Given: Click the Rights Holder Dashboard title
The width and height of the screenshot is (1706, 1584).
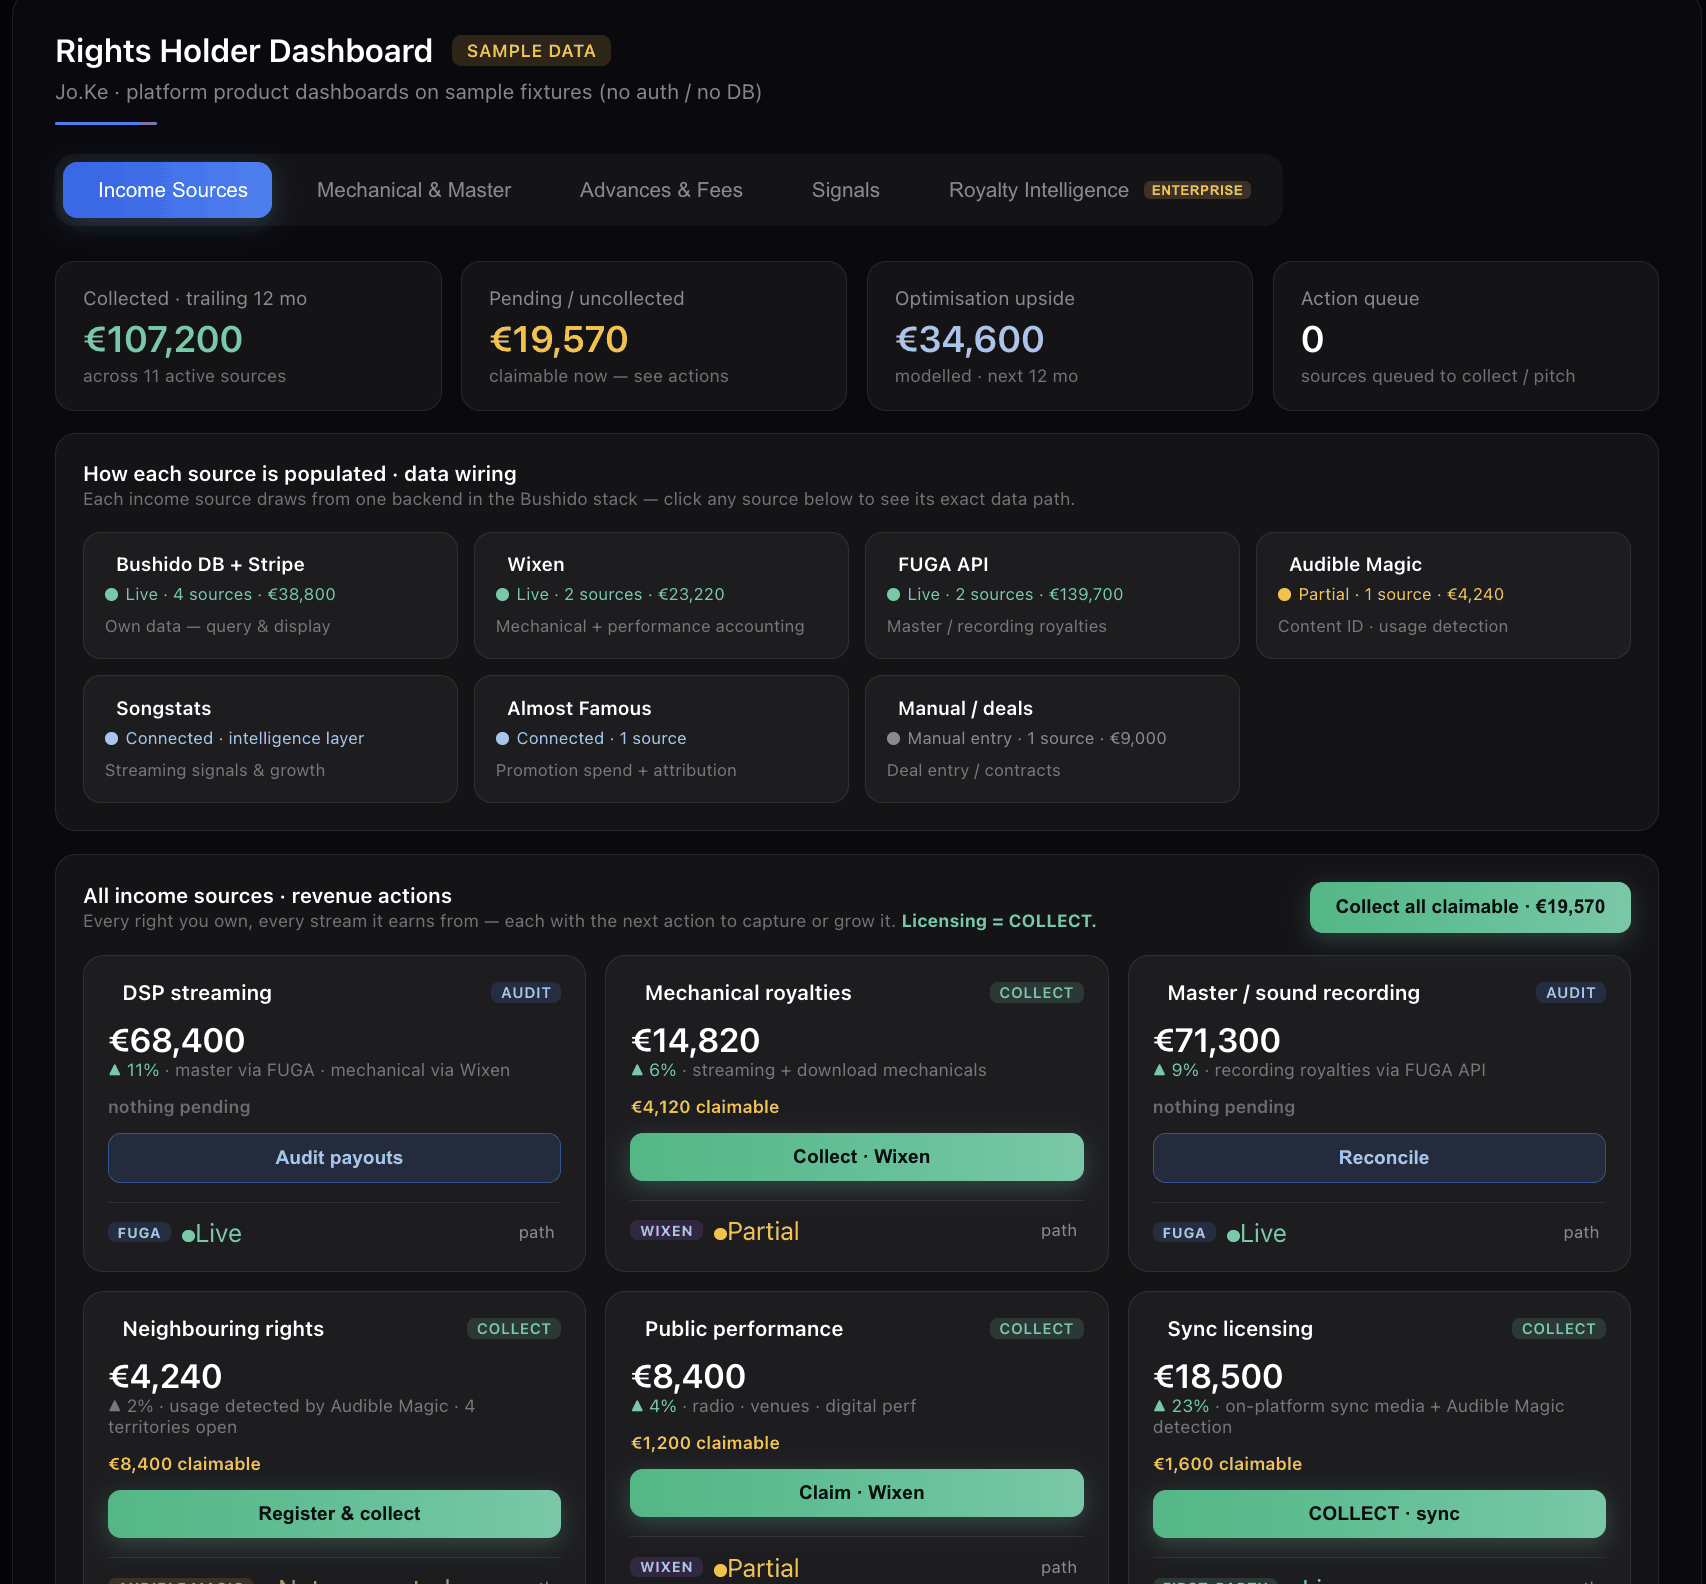Looking at the screenshot, I should click(244, 51).
